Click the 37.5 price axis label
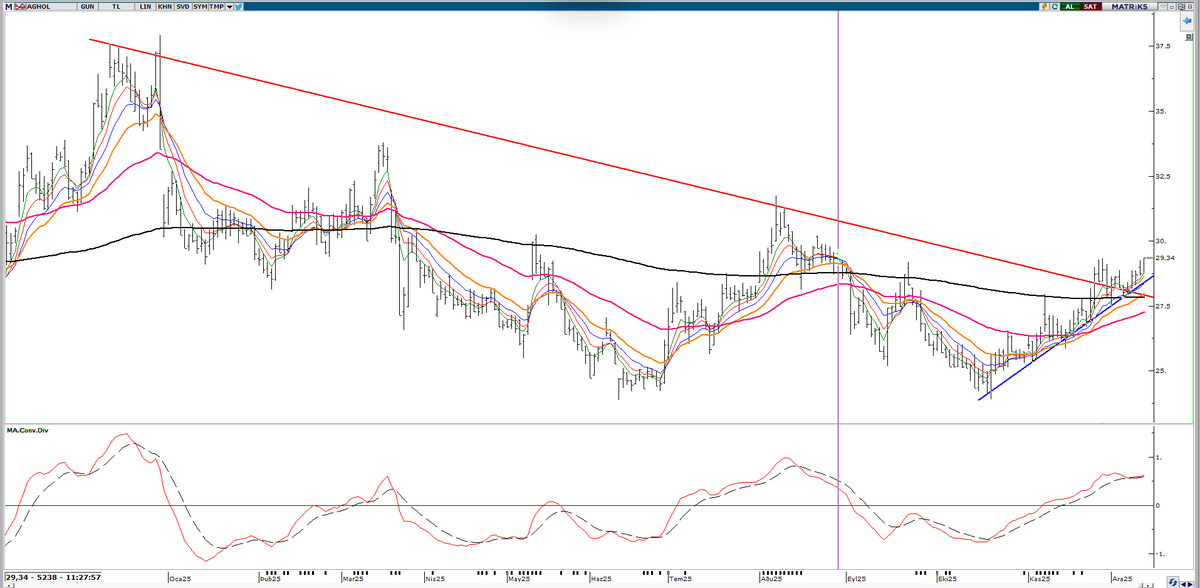Viewport: 1200px width, 588px height. tap(1165, 46)
